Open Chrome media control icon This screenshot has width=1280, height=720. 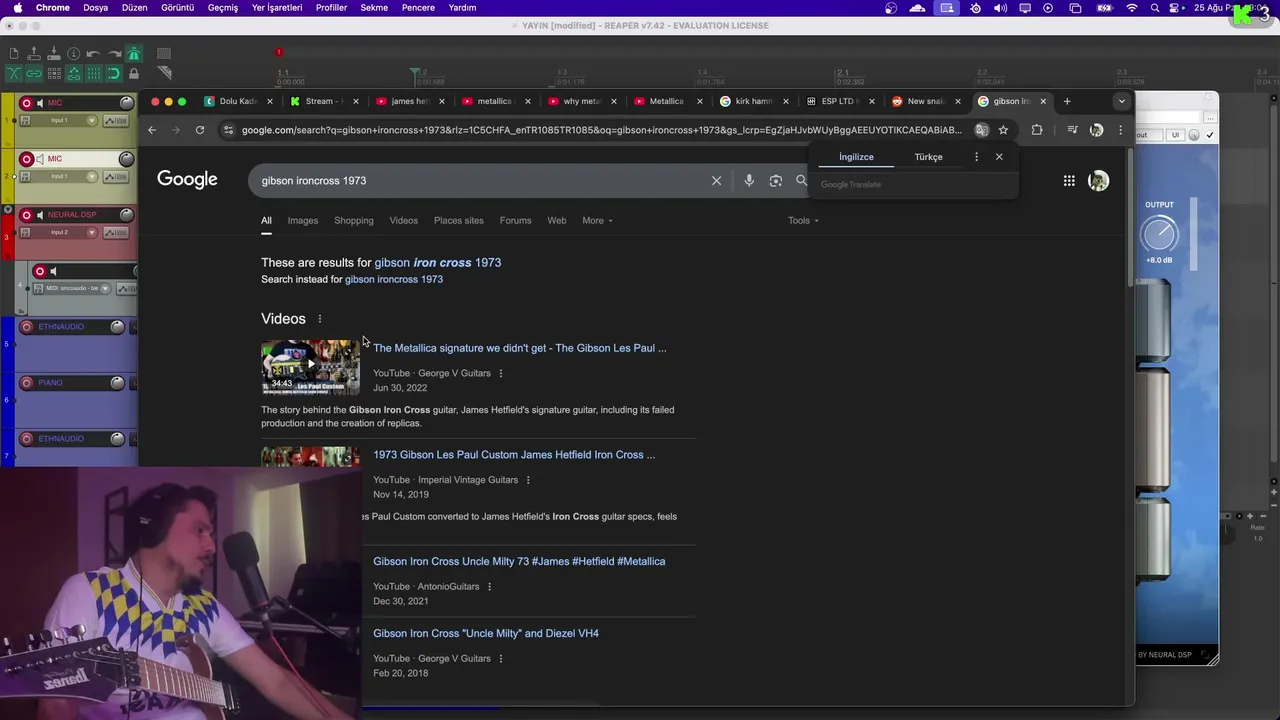click(1072, 130)
